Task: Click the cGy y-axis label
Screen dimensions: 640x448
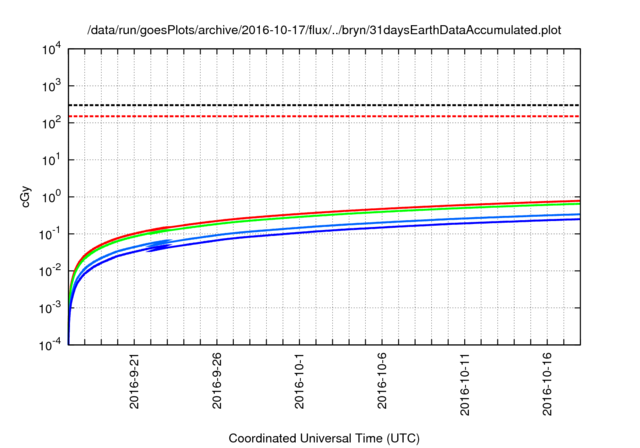Action: [26, 197]
